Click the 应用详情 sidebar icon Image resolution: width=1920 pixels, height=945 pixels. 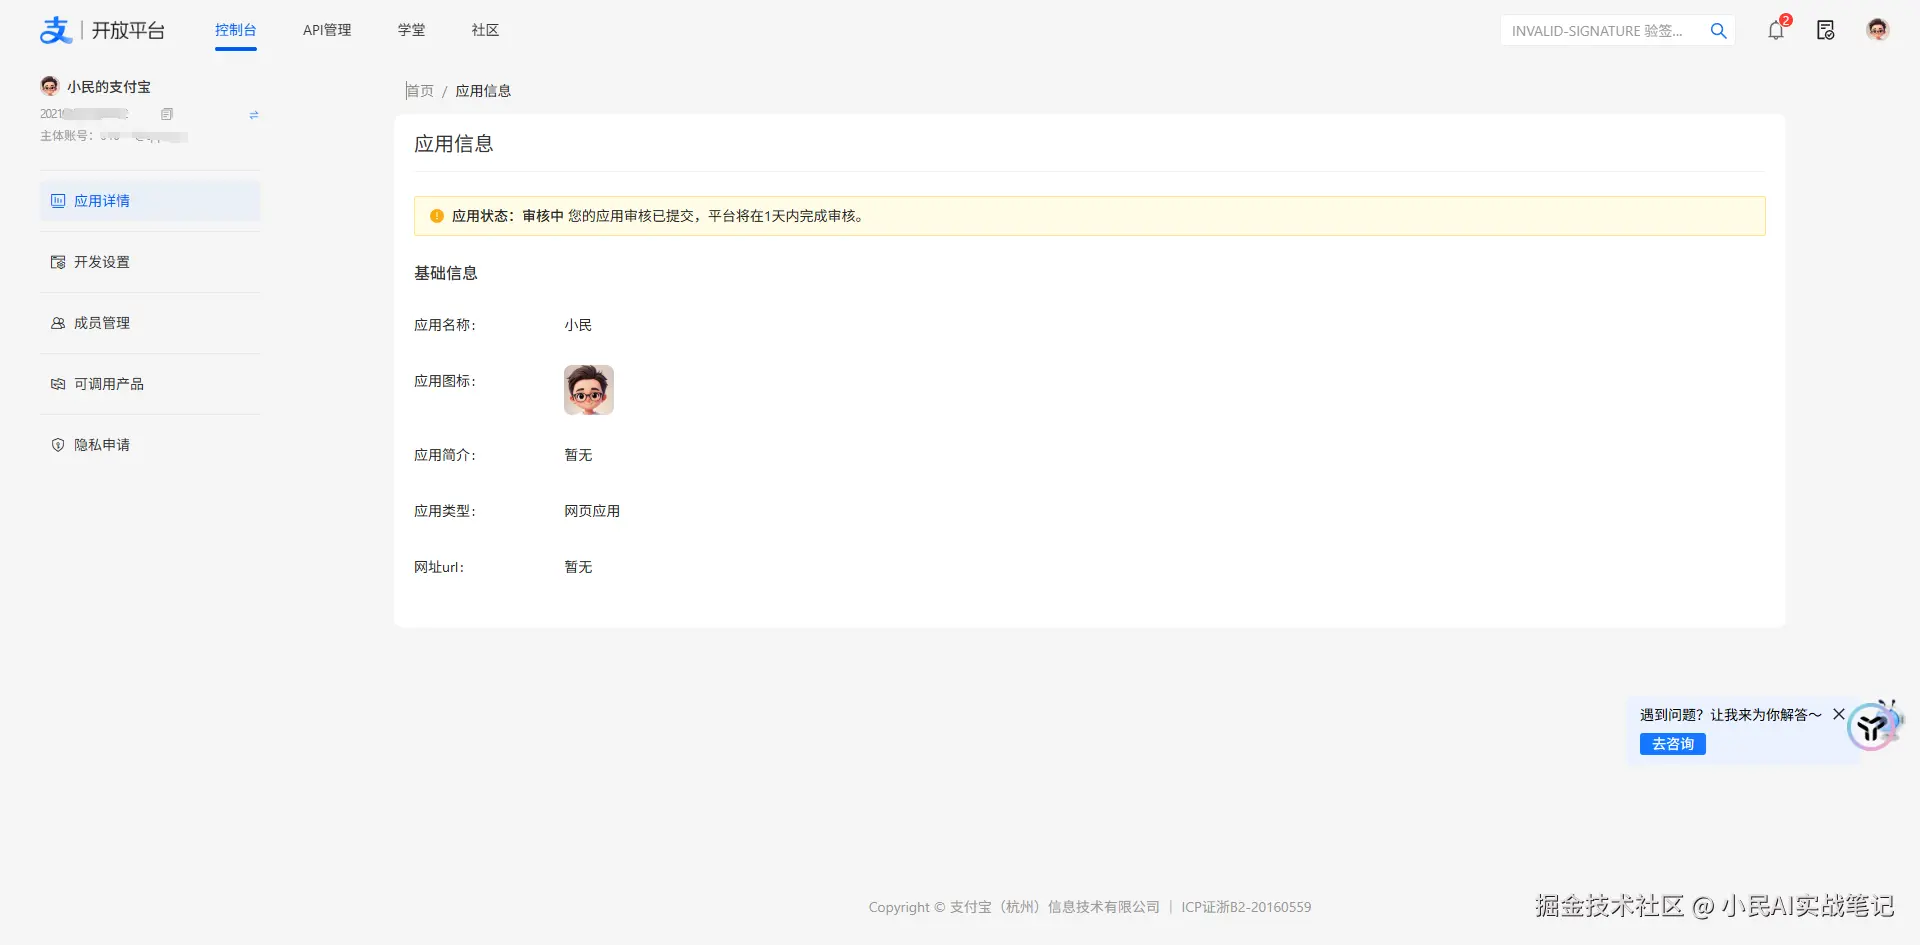(x=58, y=201)
